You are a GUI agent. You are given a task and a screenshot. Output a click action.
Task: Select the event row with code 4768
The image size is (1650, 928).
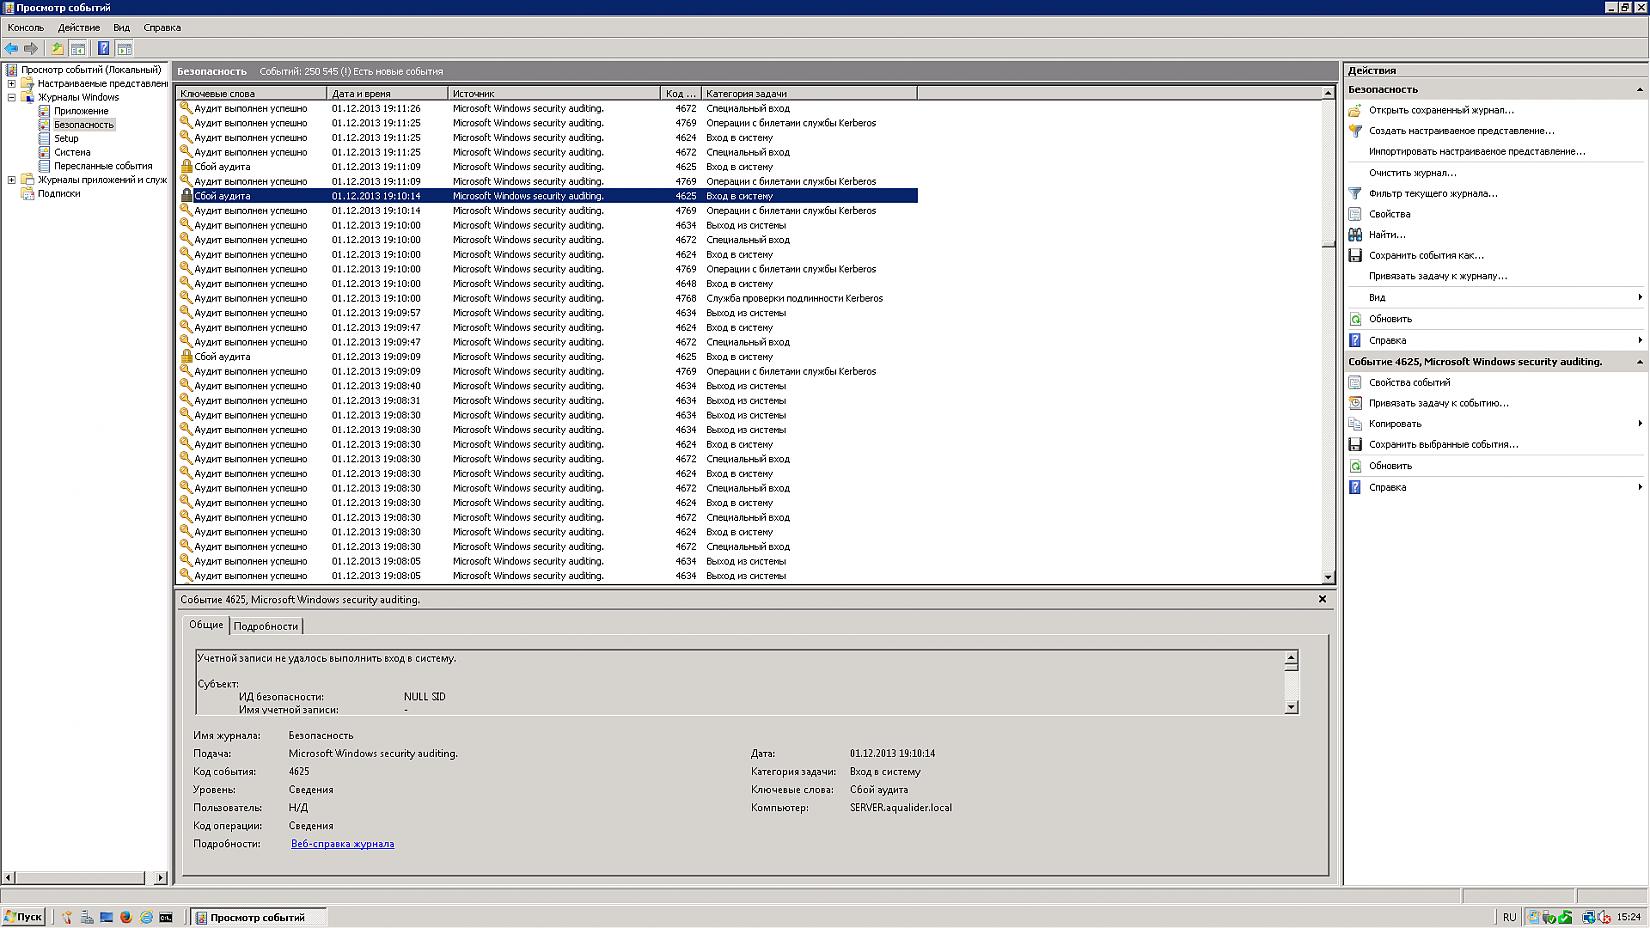click(x=547, y=298)
